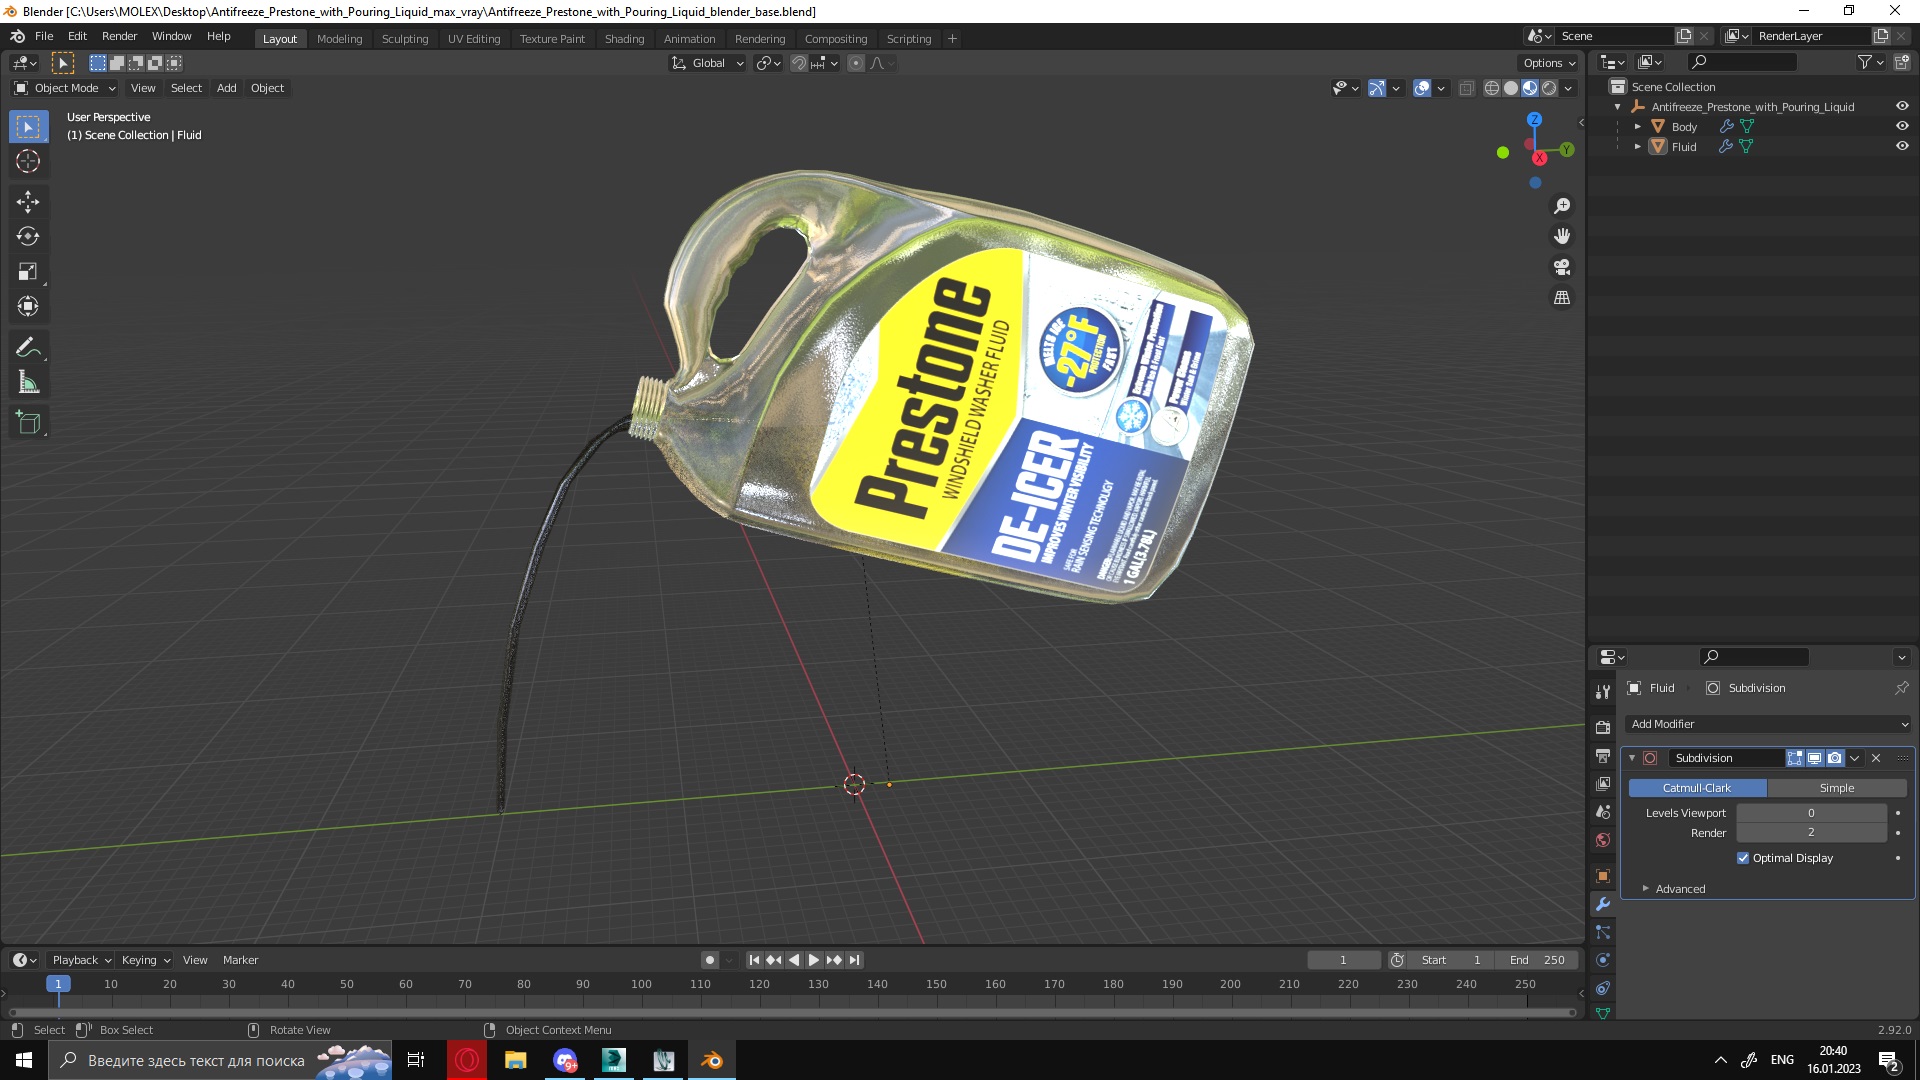The width and height of the screenshot is (1920, 1080).
Task: Click the Levels Viewport value field
Action: pos(1811,813)
